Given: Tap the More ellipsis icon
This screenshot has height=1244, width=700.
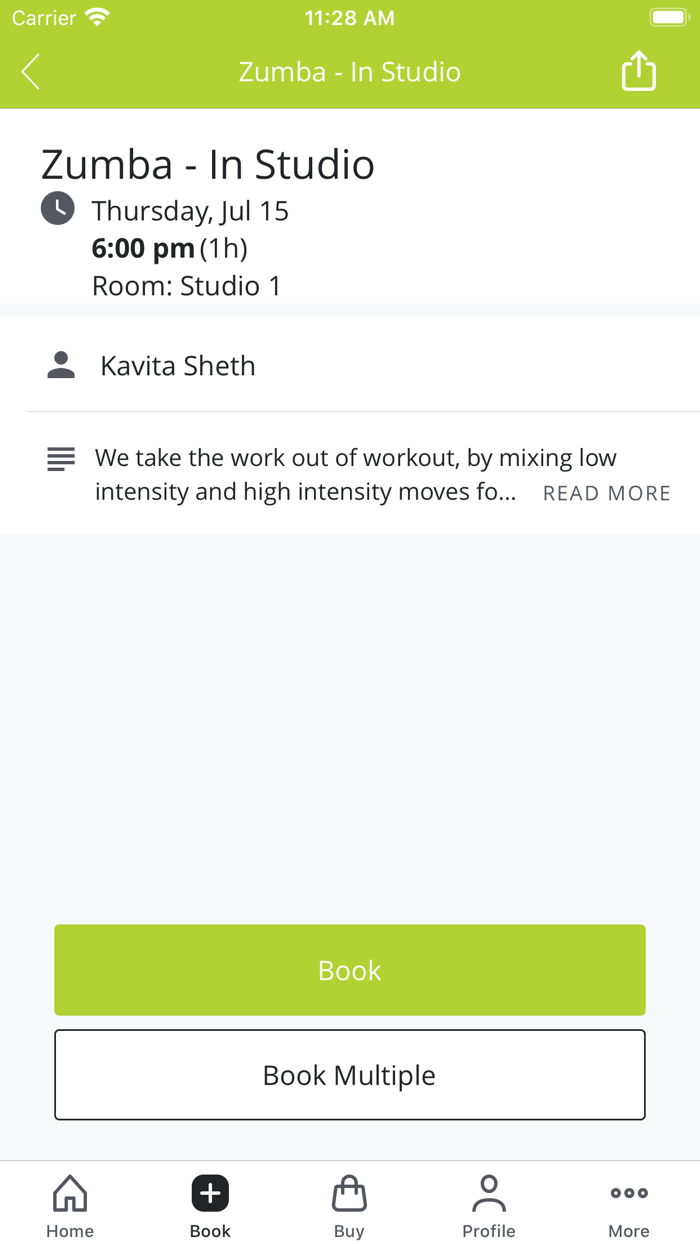Looking at the screenshot, I should 628,1192.
